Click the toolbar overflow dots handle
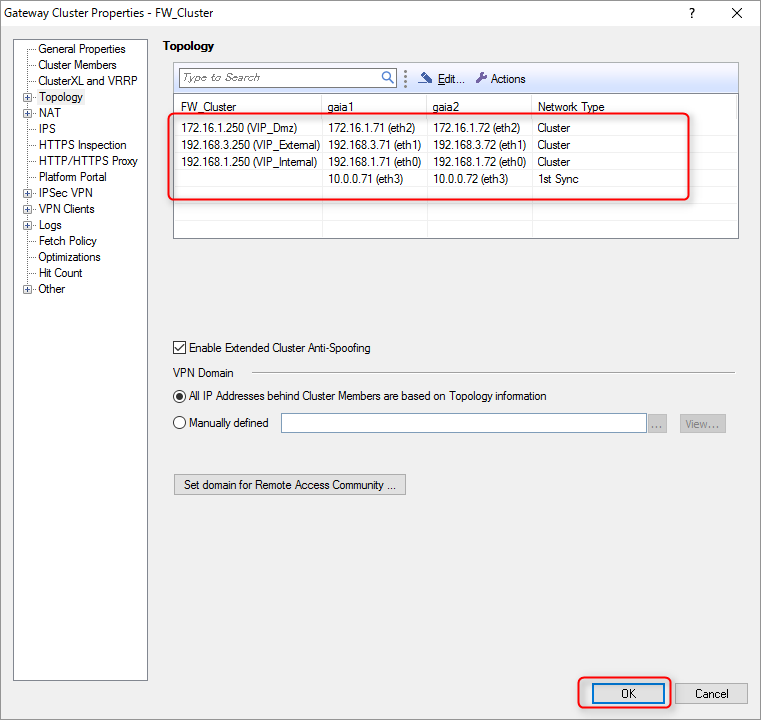The height and width of the screenshot is (720, 761). pos(405,79)
